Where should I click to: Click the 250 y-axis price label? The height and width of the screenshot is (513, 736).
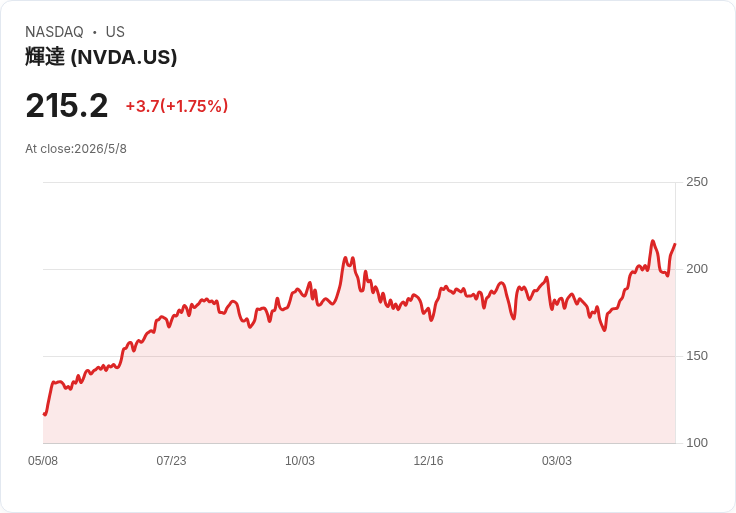point(697,182)
